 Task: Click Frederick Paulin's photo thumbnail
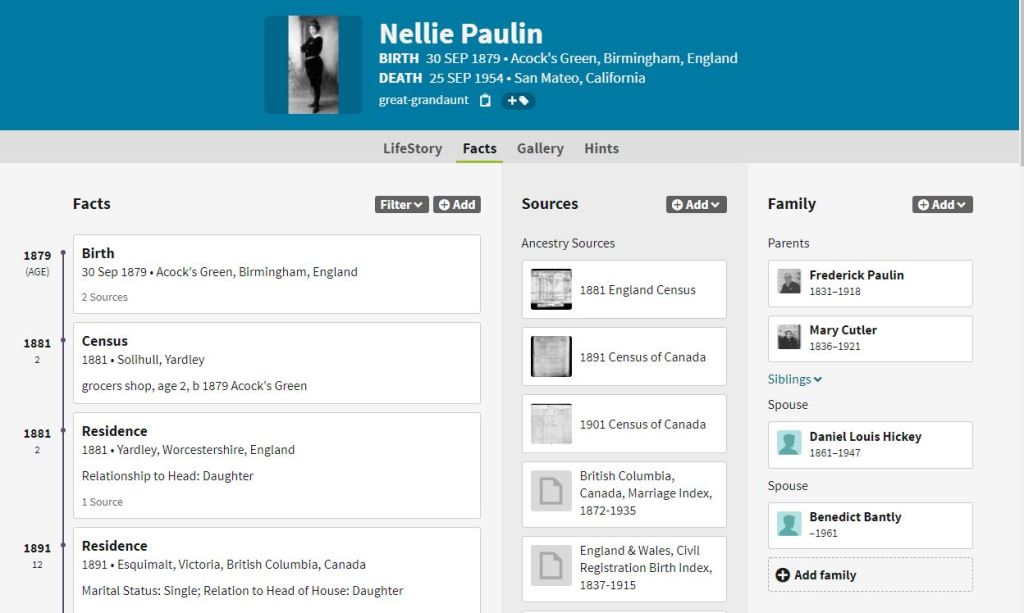[789, 283]
